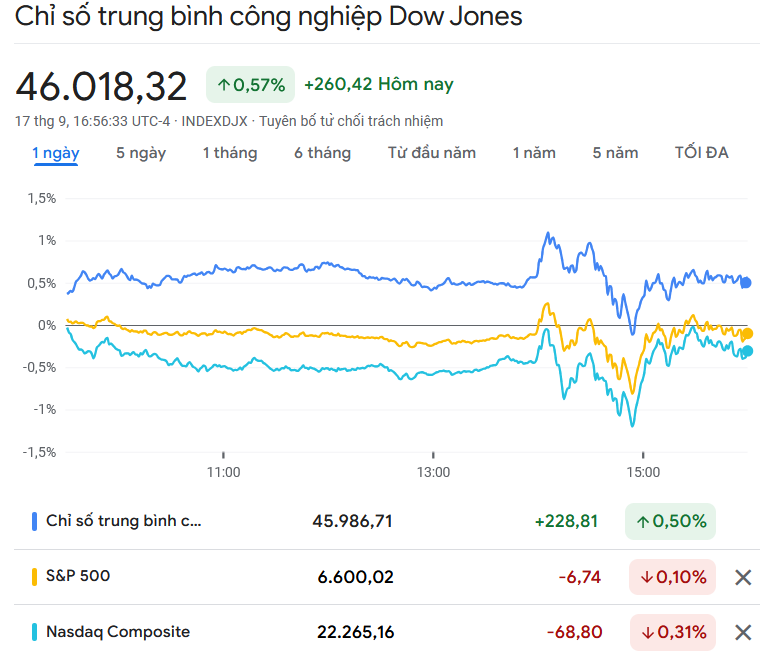Click the 45.986,71 value in table
Screen dimensions: 760x659
click(x=352, y=521)
